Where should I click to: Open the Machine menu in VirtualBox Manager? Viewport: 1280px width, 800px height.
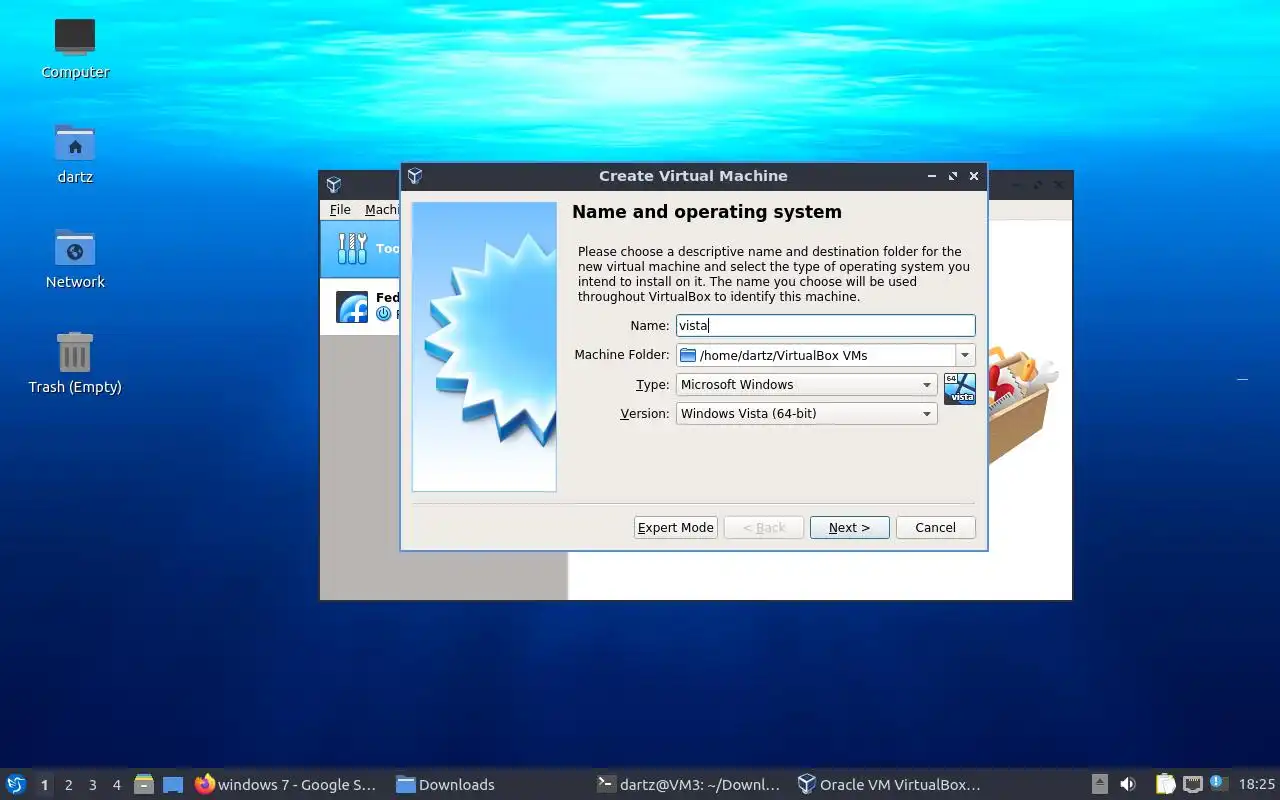click(x=382, y=209)
